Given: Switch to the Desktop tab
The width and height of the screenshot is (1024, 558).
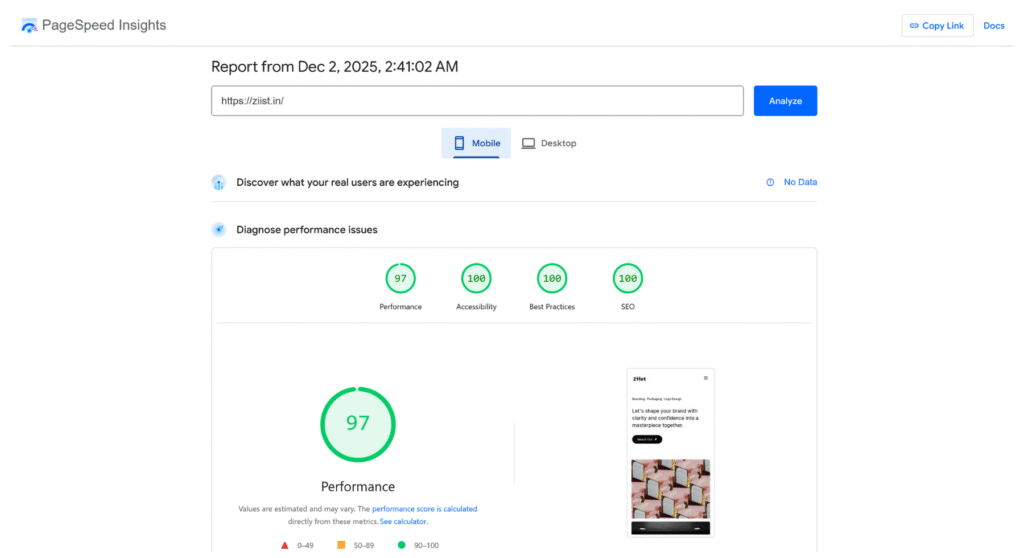Looking at the screenshot, I should [x=549, y=143].
